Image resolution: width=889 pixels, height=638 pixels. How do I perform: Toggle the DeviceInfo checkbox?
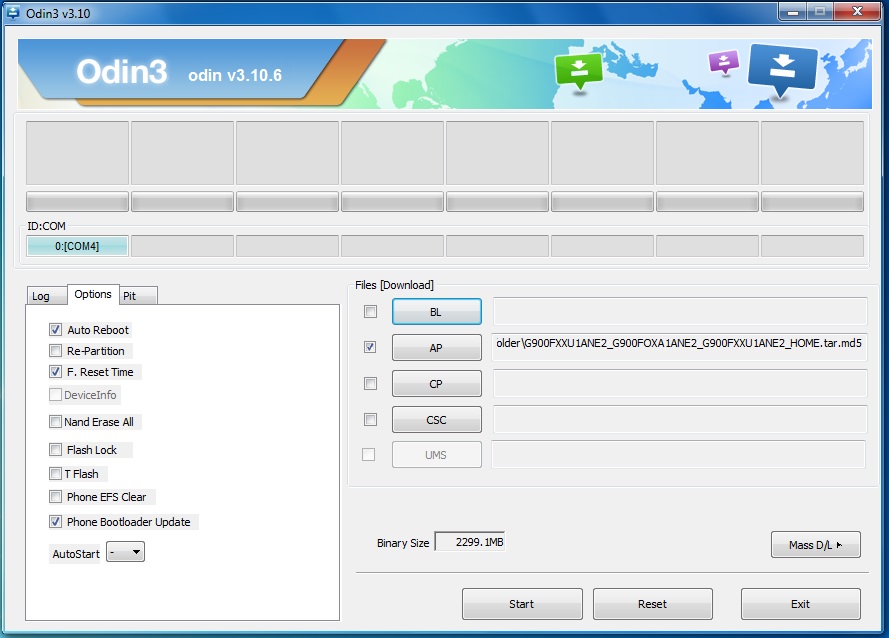click(x=55, y=394)
